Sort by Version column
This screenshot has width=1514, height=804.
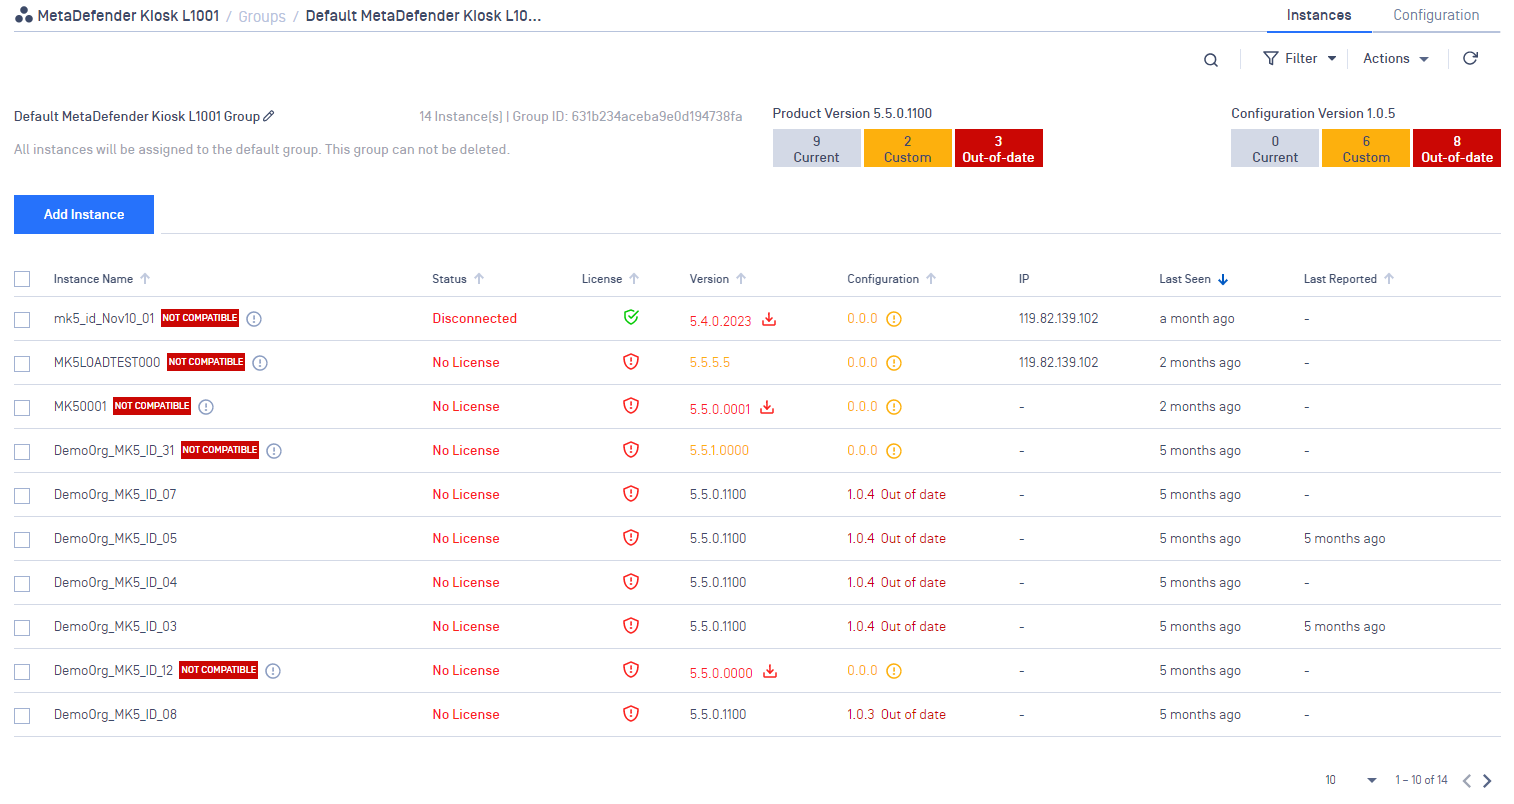(x=718, y=279)
